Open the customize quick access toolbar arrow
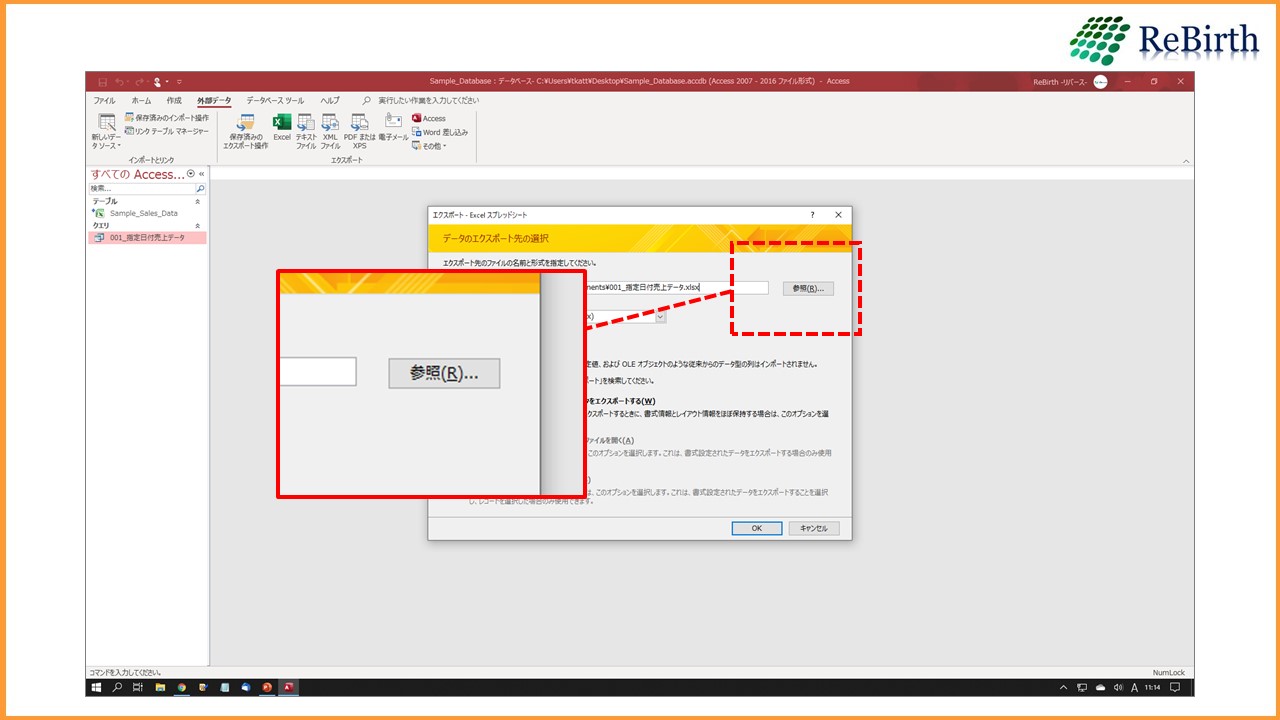1280x720 pixels. coord(179,81)
